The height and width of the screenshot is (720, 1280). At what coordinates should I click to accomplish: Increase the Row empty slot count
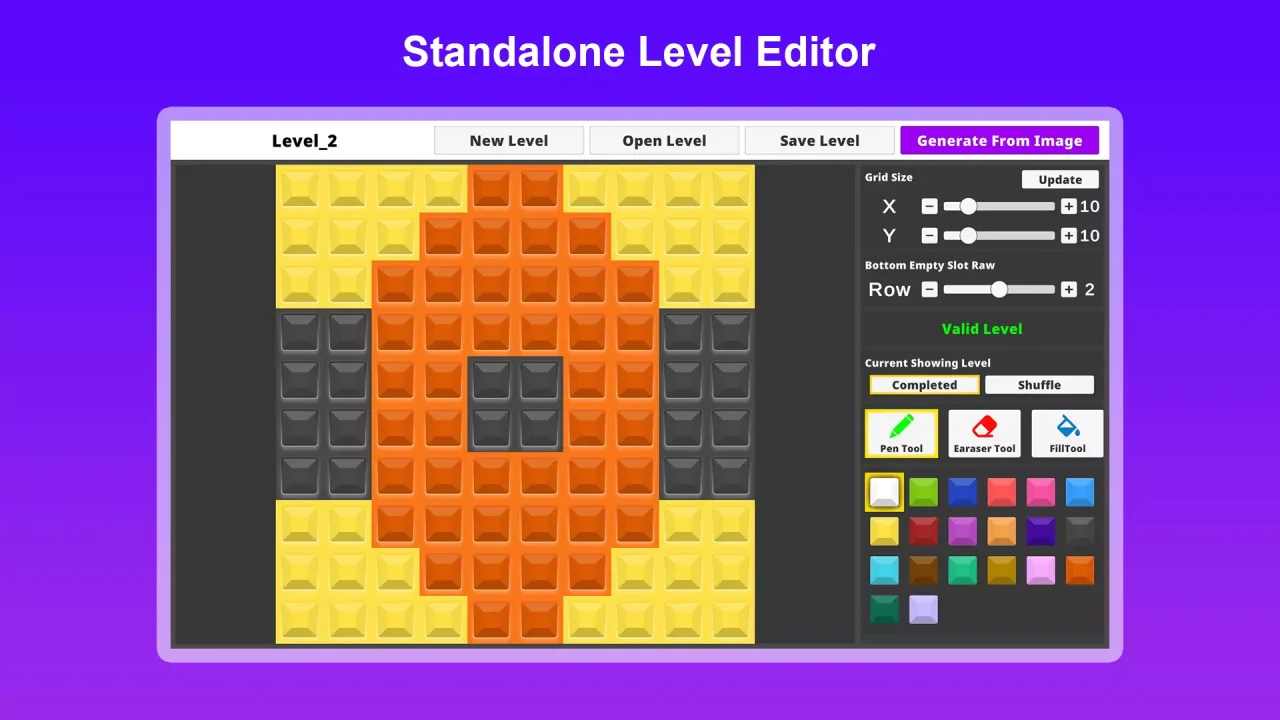[x=1068, y=289]
